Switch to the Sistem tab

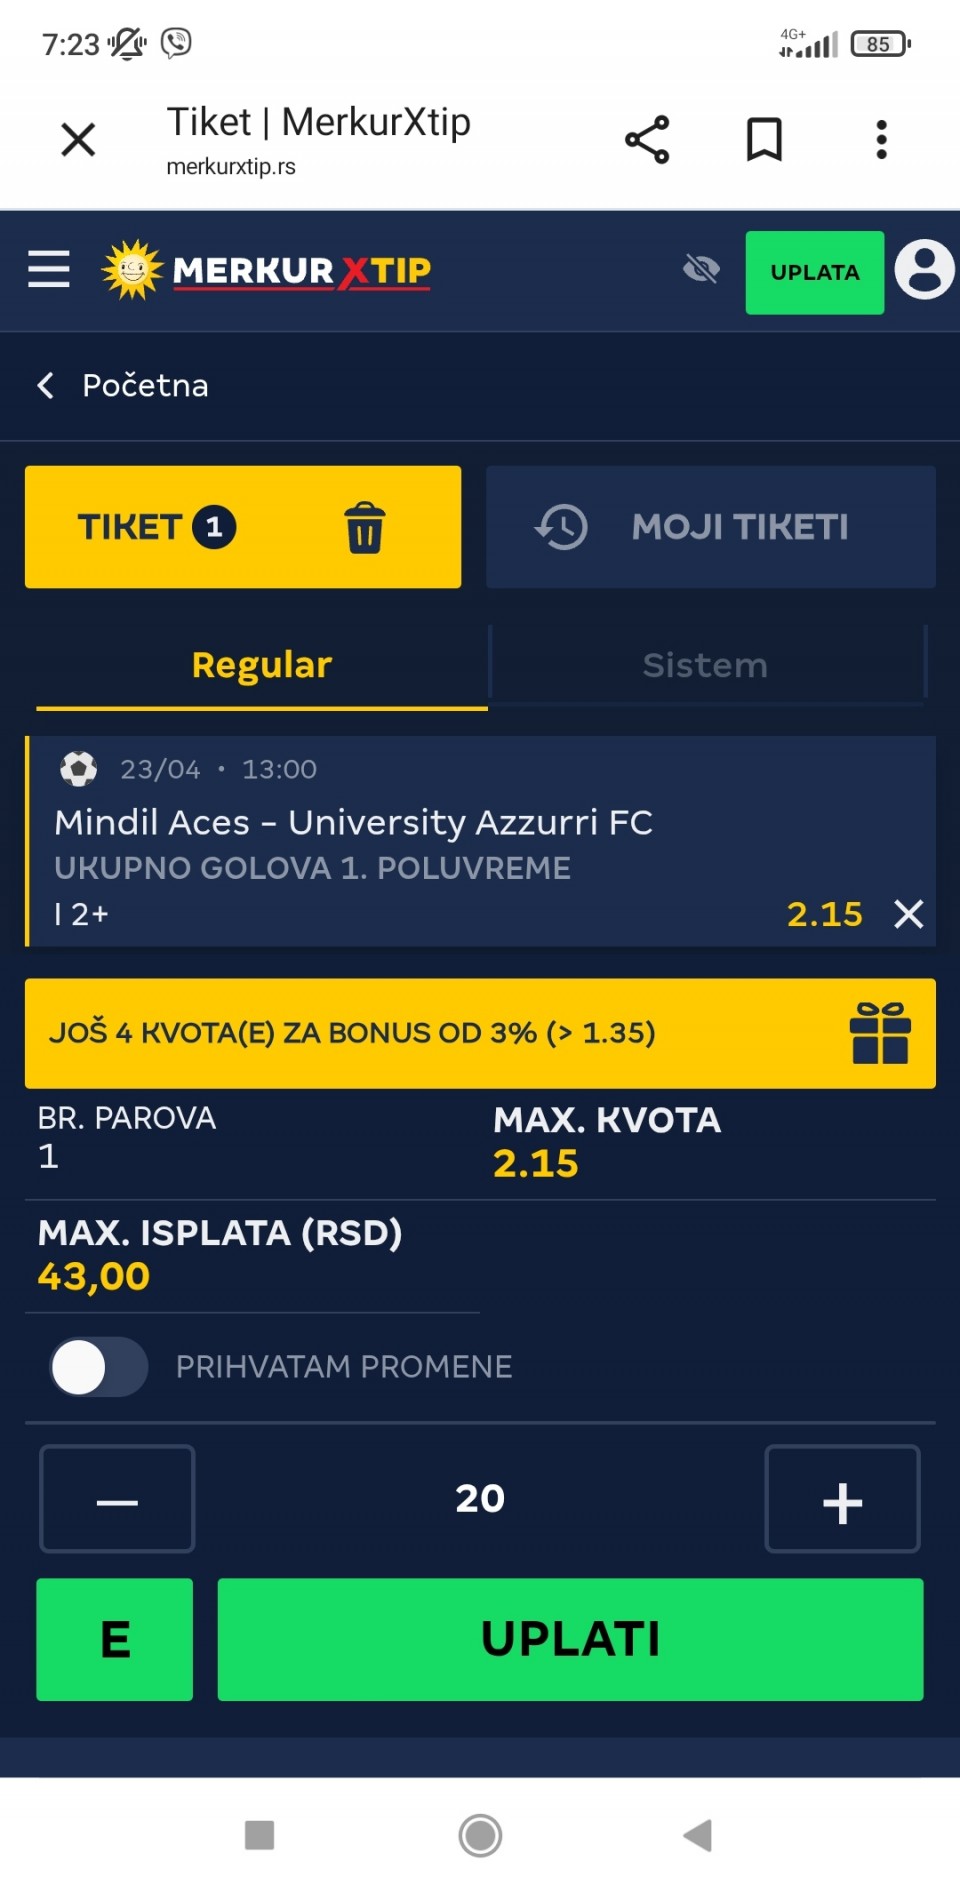(705, 665)
